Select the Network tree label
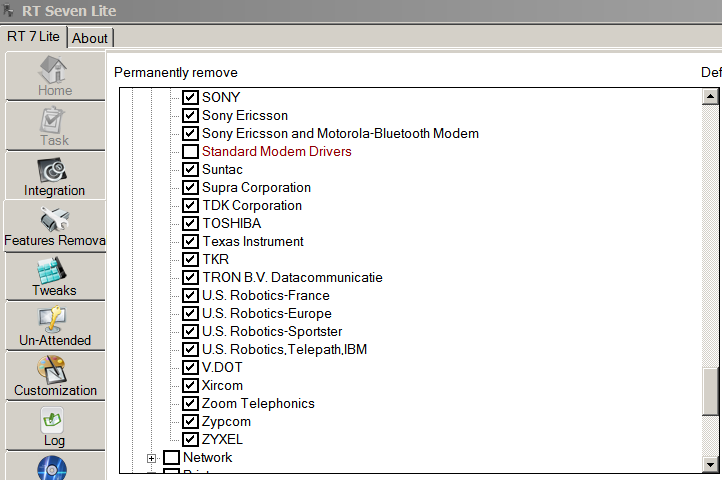Image resolution: width=722 pixels, height=480 pixels. tap(208, 457)
